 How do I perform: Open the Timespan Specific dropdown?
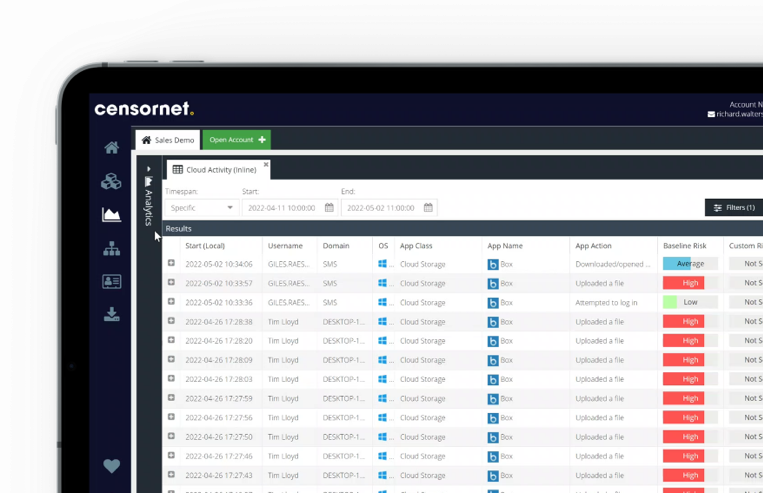pyautogui.click(x=201, y=208)
